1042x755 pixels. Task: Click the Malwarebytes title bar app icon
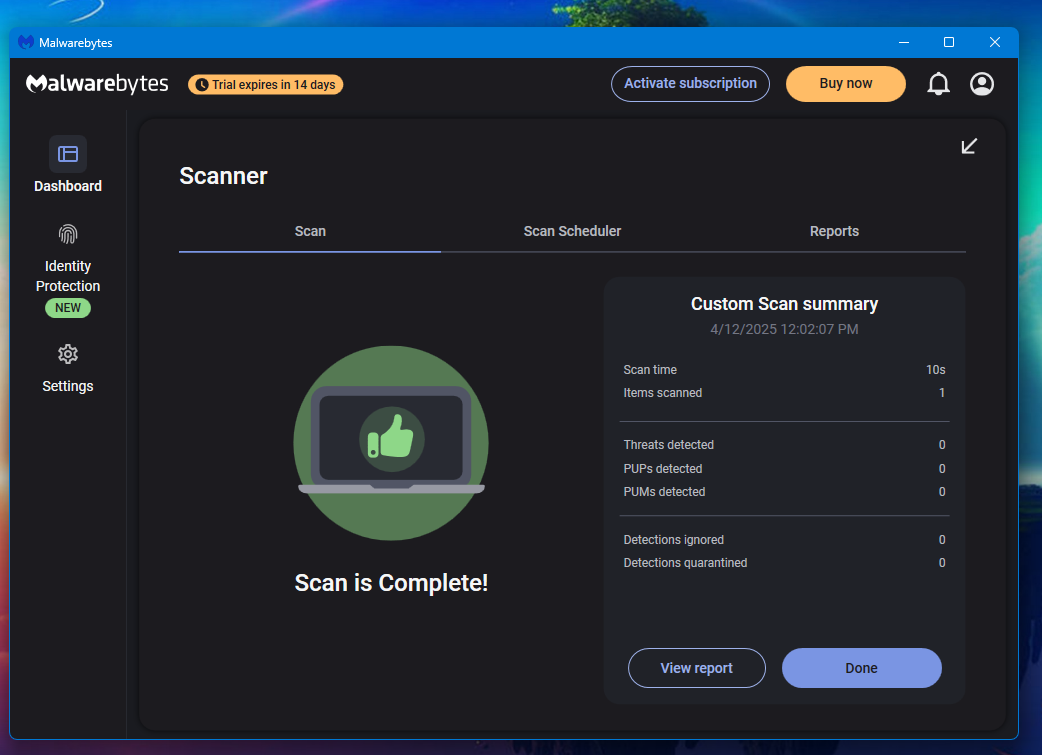coord(26,43)
